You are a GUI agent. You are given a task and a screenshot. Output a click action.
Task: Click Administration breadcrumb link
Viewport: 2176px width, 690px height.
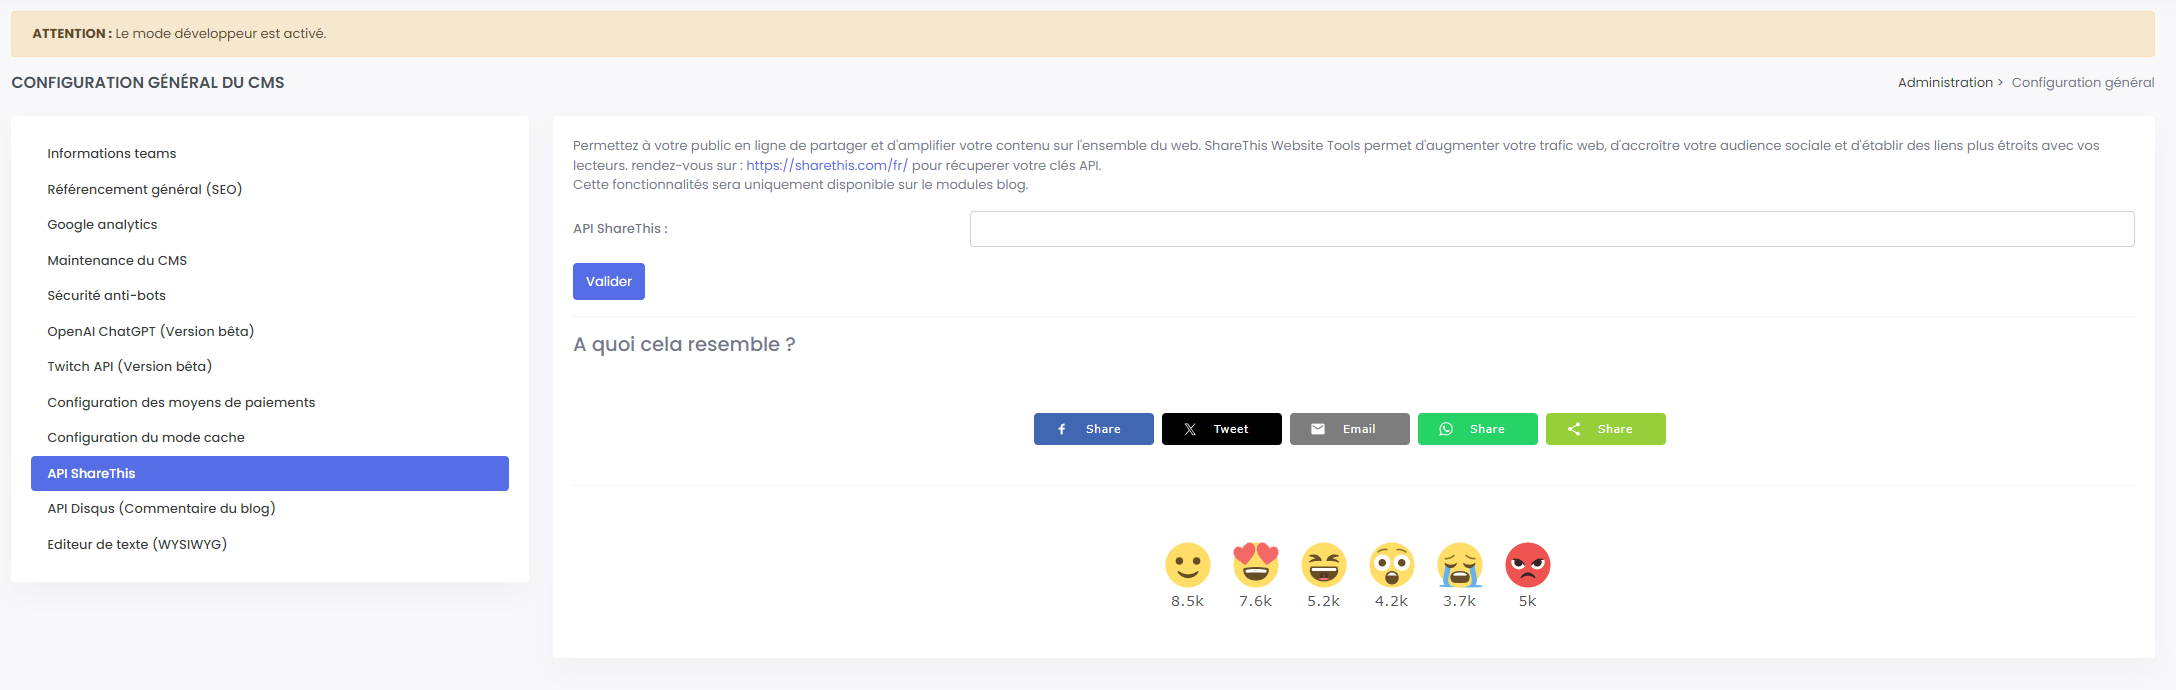pyautogui.click(x=1945, y=83)
